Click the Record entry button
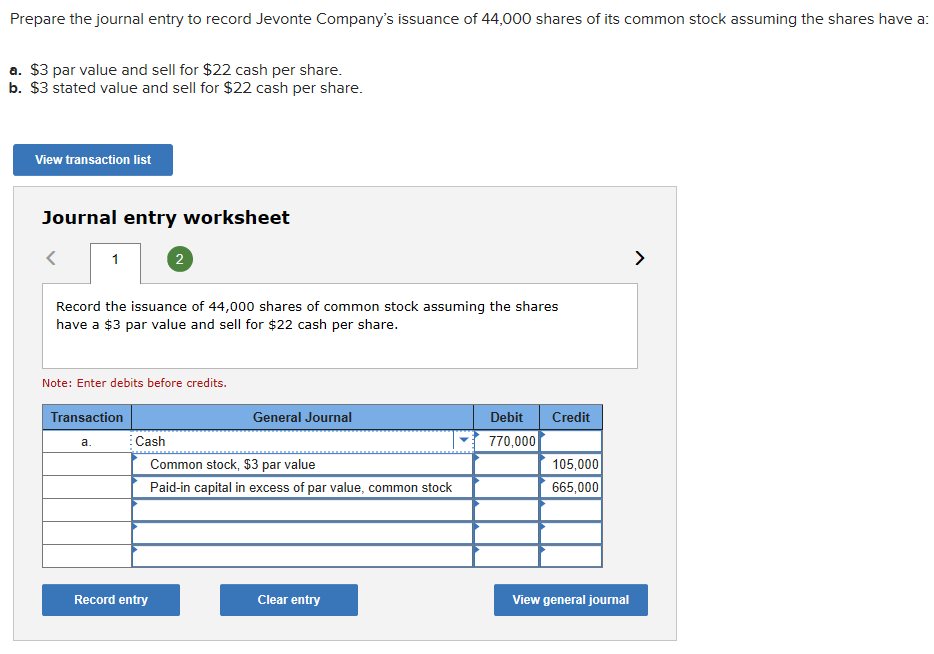This screenshot has width=934, height=654. [x=110, y=600]
